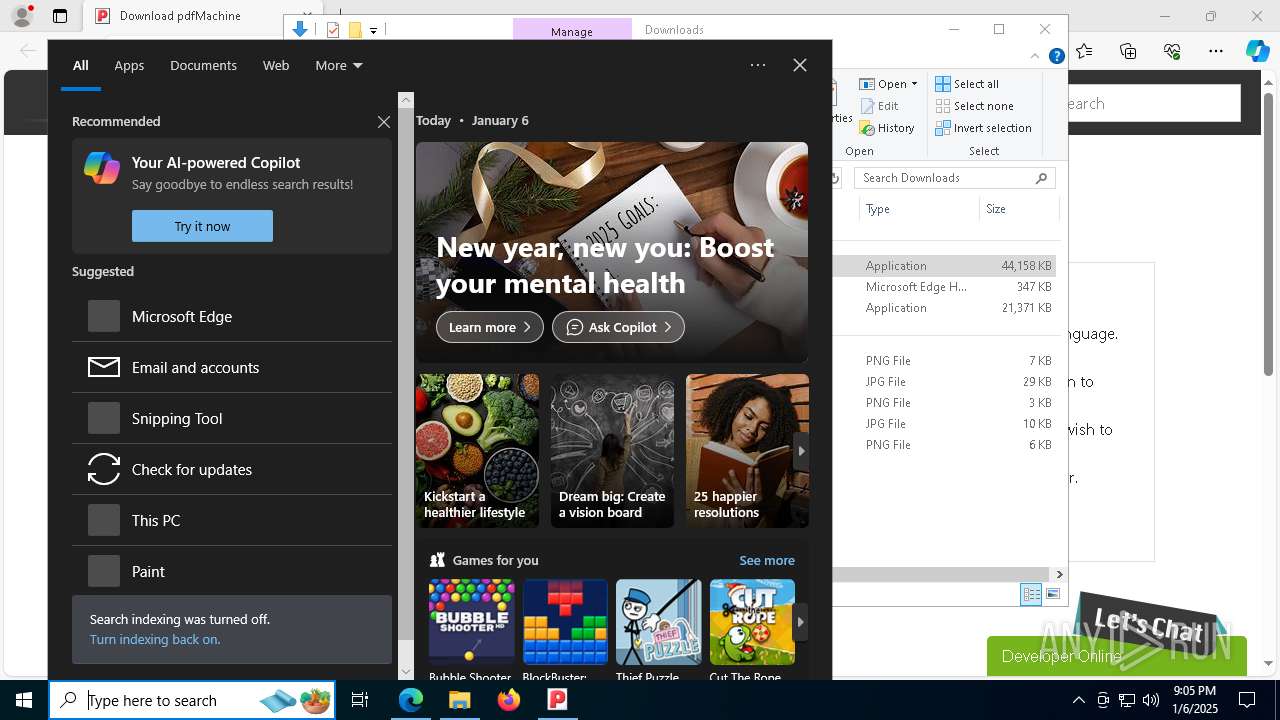Image resolution: width=1280 pixels, height=720 pixels.
Task: Click Select none in Explorer ribbon
Action: (974, 106)
